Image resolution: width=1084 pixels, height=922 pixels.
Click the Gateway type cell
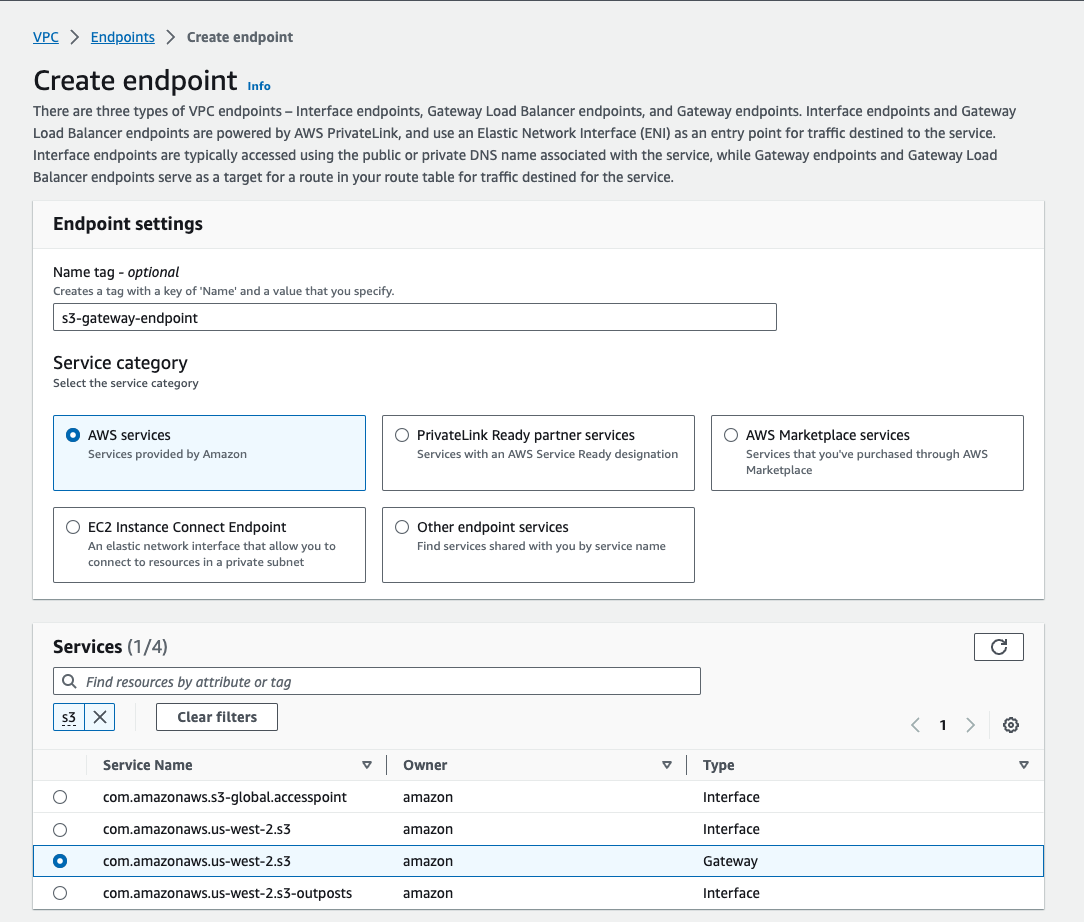coord(730,861)
